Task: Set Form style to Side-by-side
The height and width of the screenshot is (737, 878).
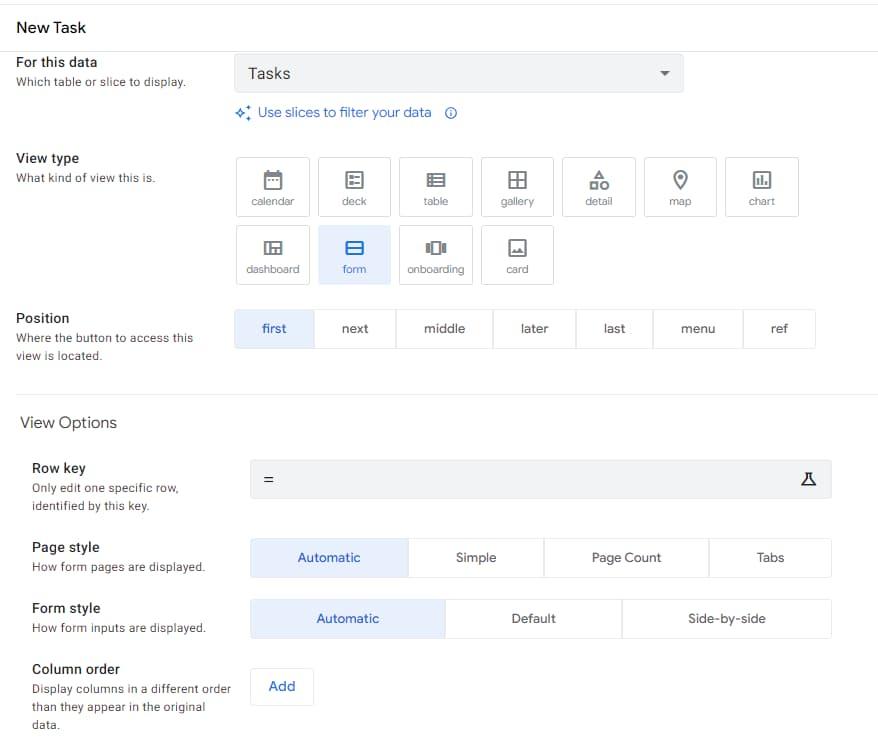Action: point(726,619)
